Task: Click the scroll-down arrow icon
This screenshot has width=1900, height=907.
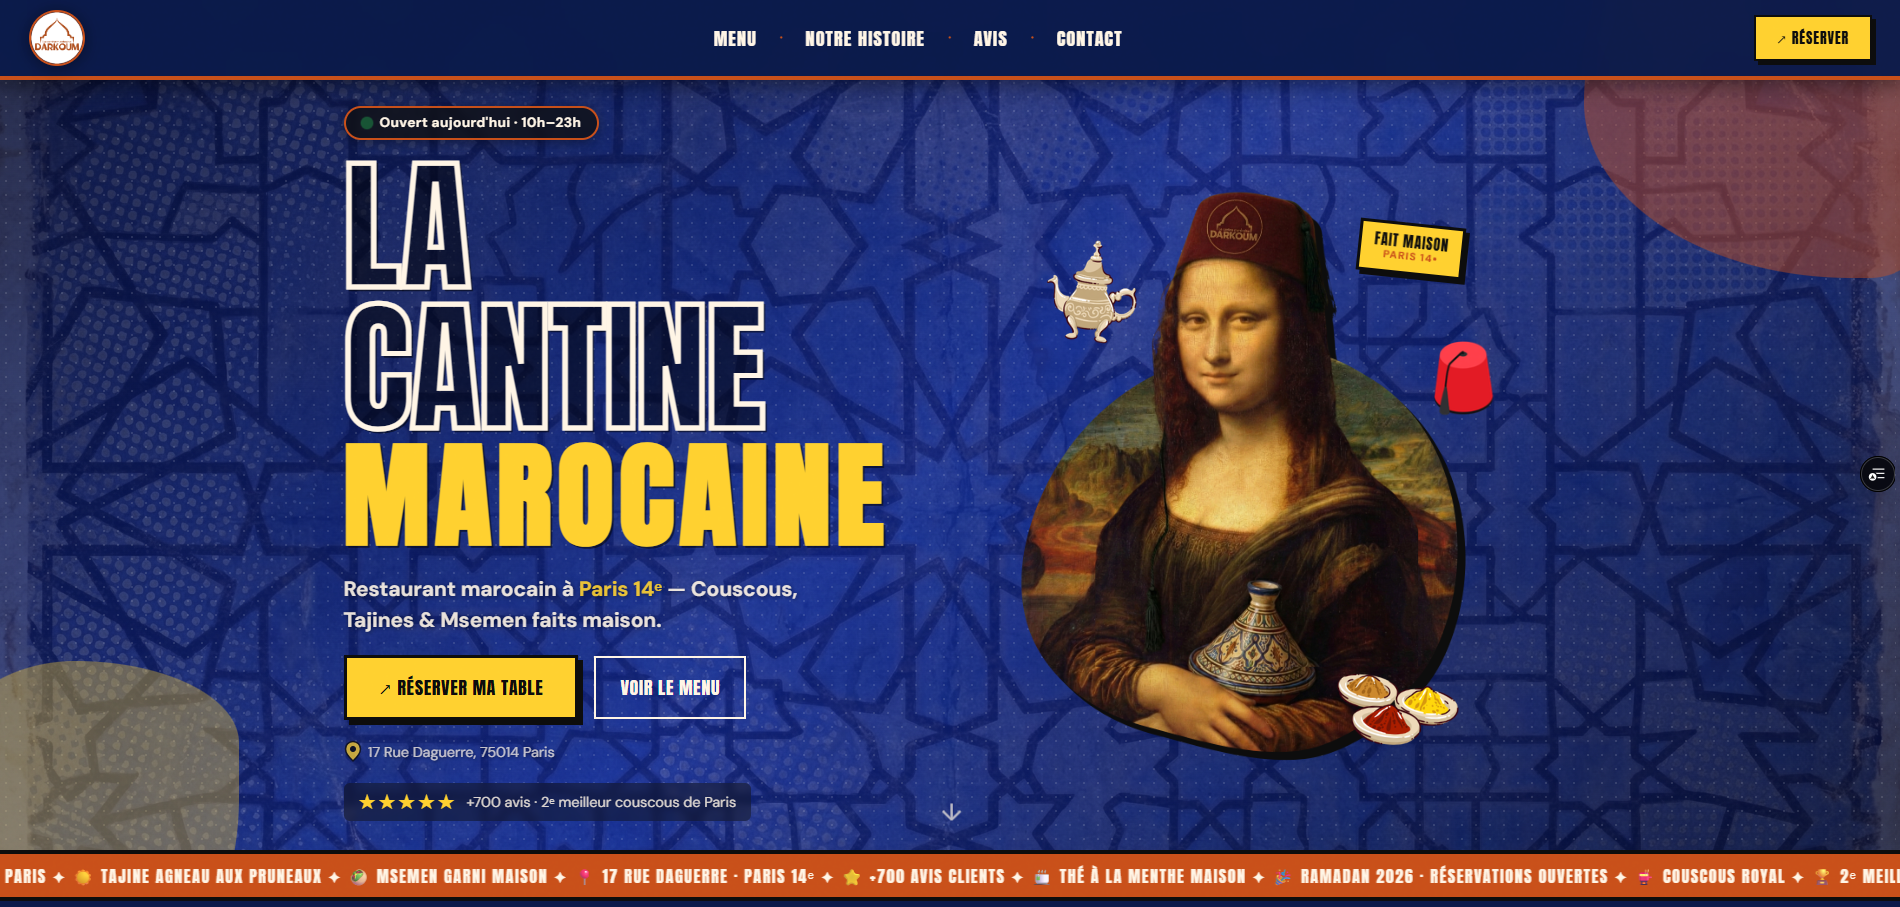Action: (x=952, y=812)
